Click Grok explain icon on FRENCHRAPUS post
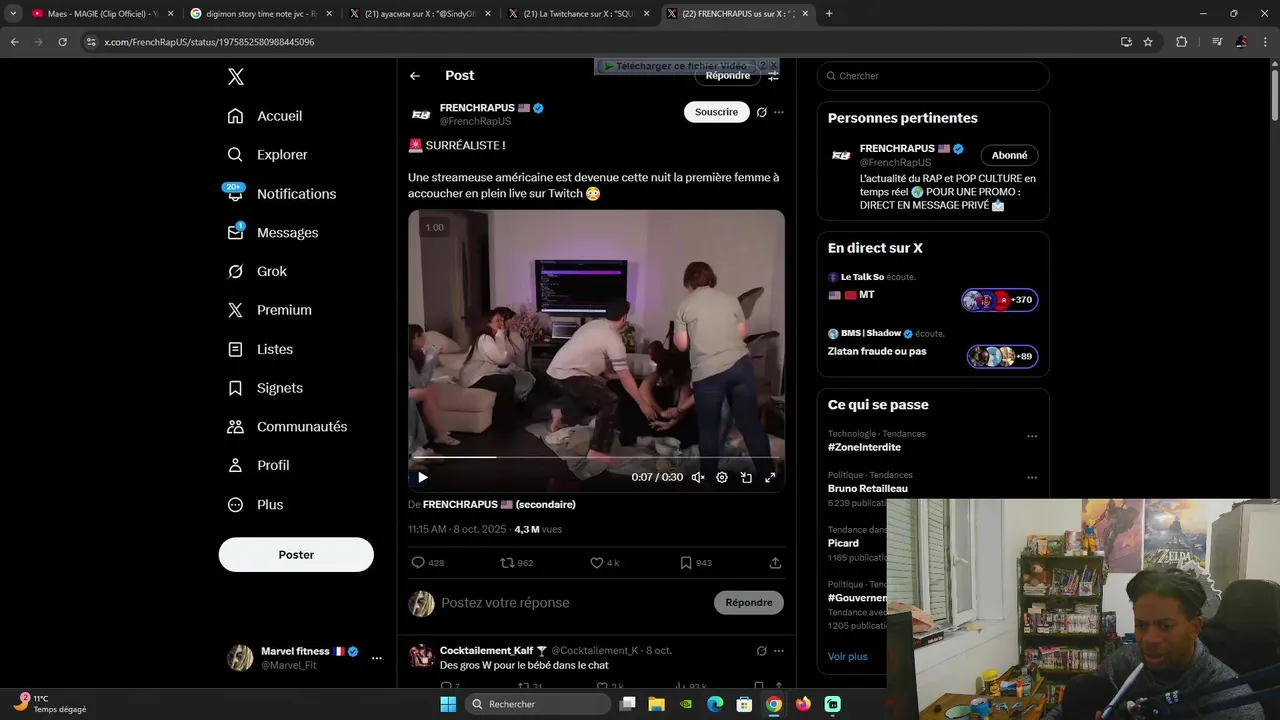 pos(761,112)
